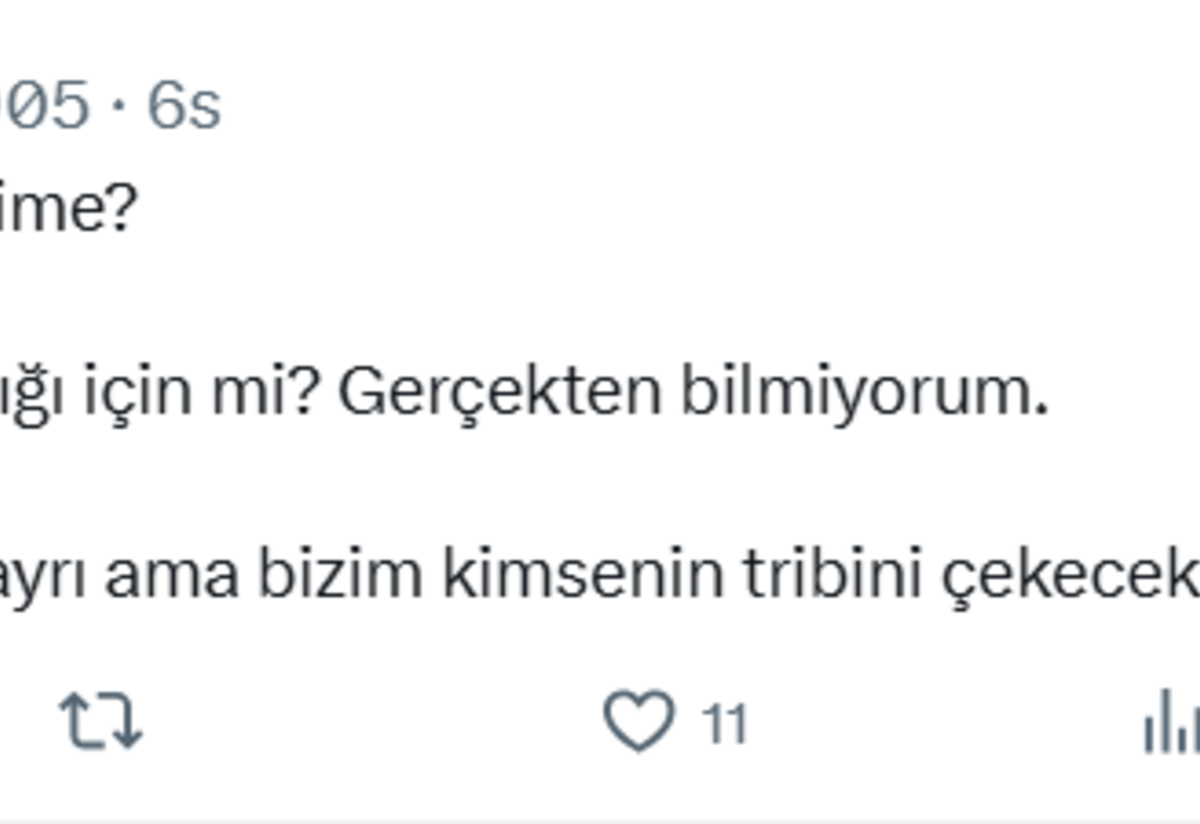1200x824 pixels.
Task: Click the "ayrı" text fragment in the last line
Action: click(x=42, y=578)
